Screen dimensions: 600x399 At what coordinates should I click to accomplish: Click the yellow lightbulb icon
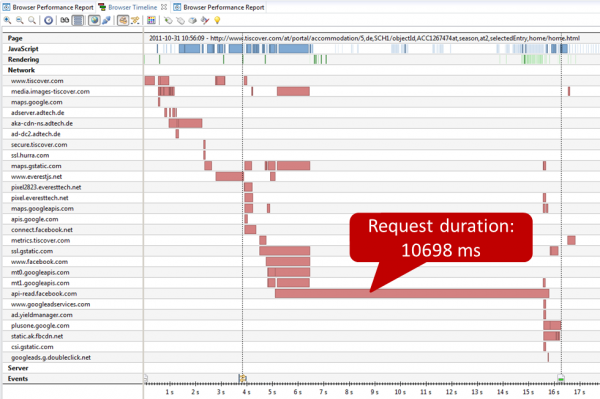[x=217, y=20]
